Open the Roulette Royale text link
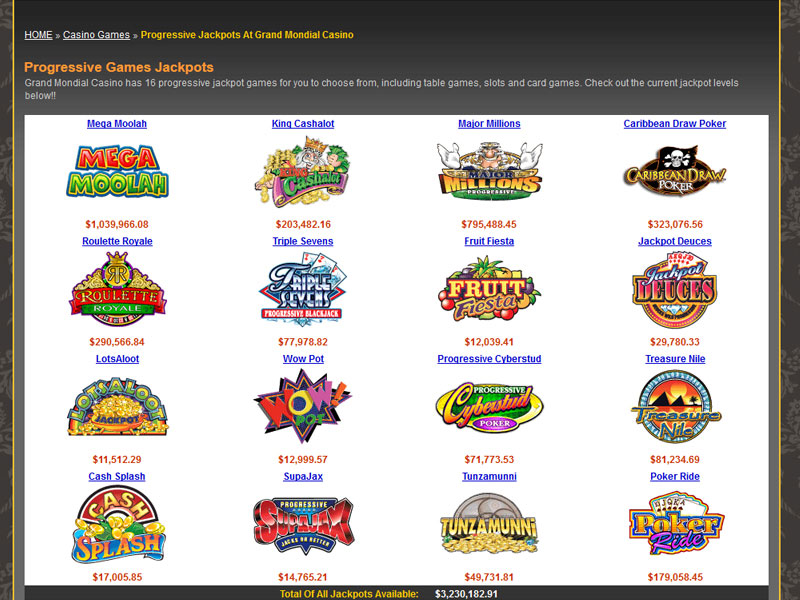Screen dimensions: 800x600 [x=117, y=241]
